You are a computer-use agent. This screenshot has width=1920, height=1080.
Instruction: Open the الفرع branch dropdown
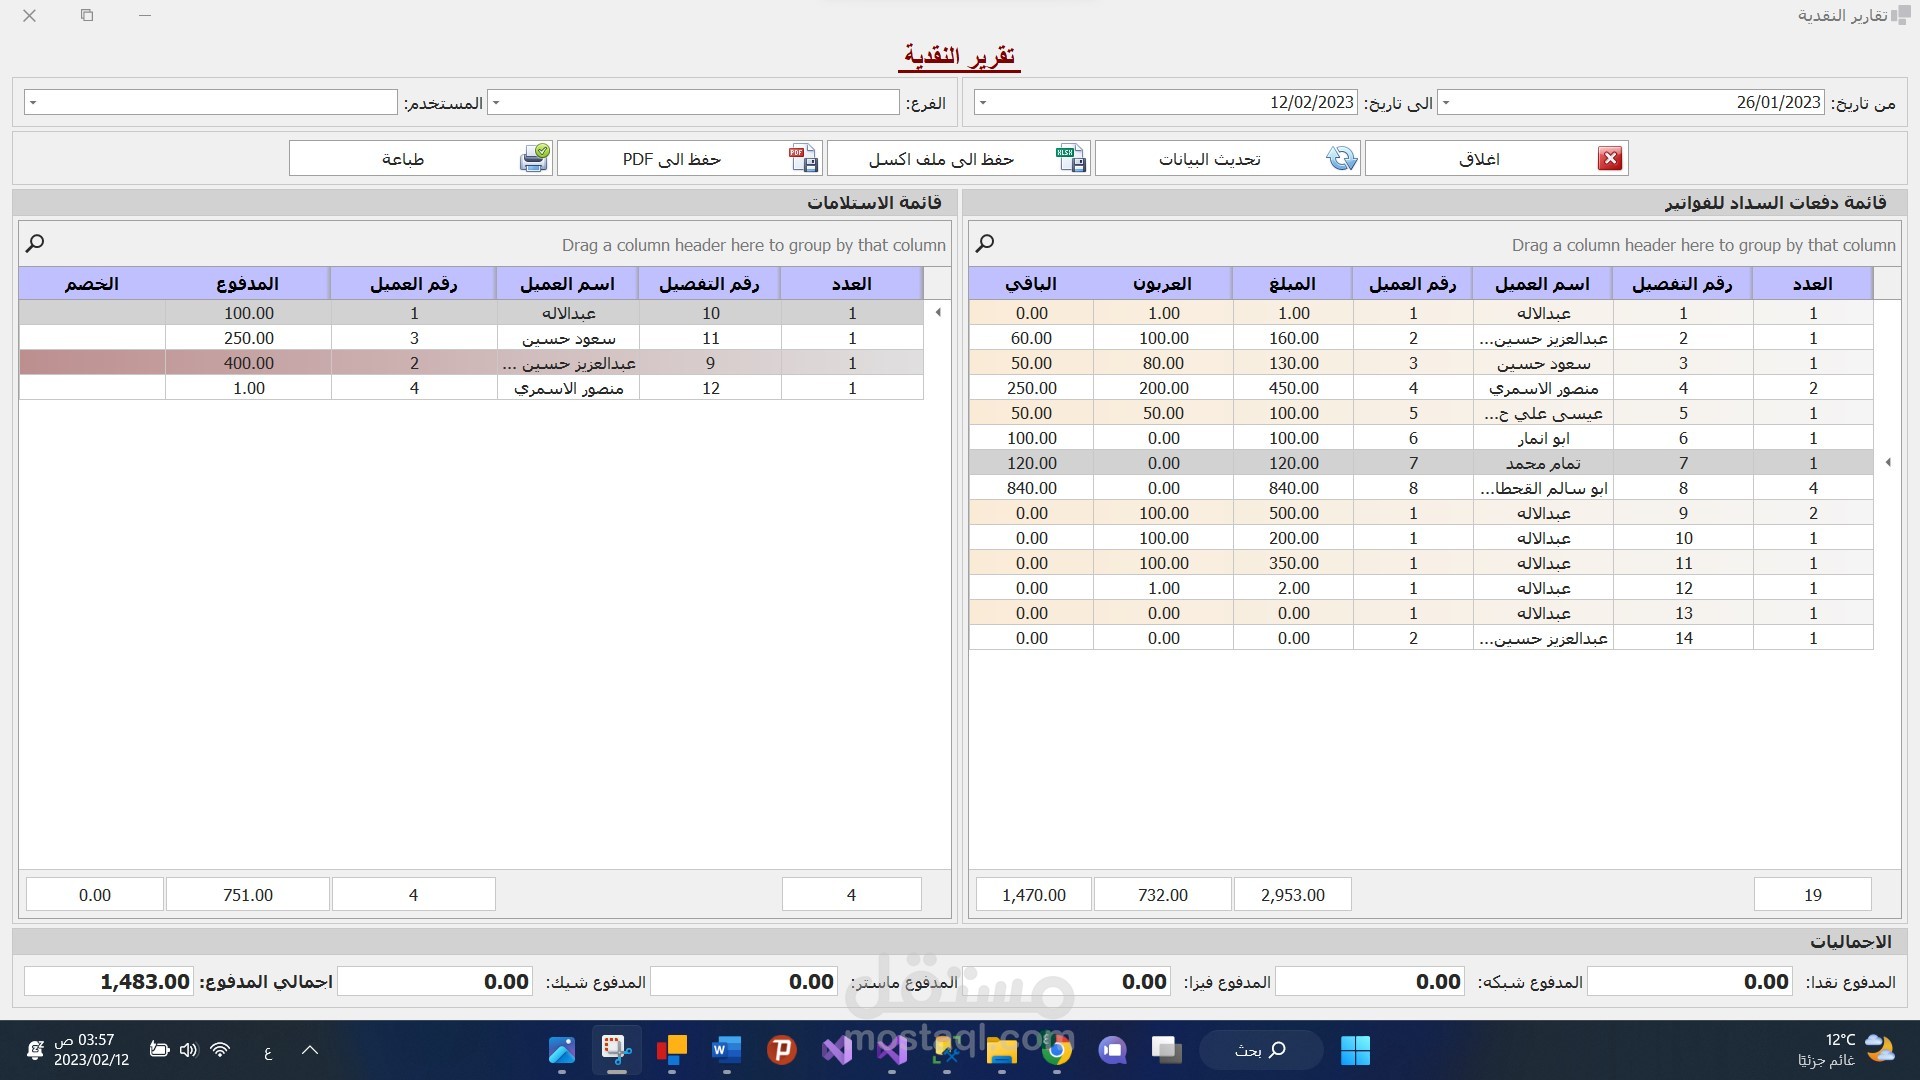[496, 103]
